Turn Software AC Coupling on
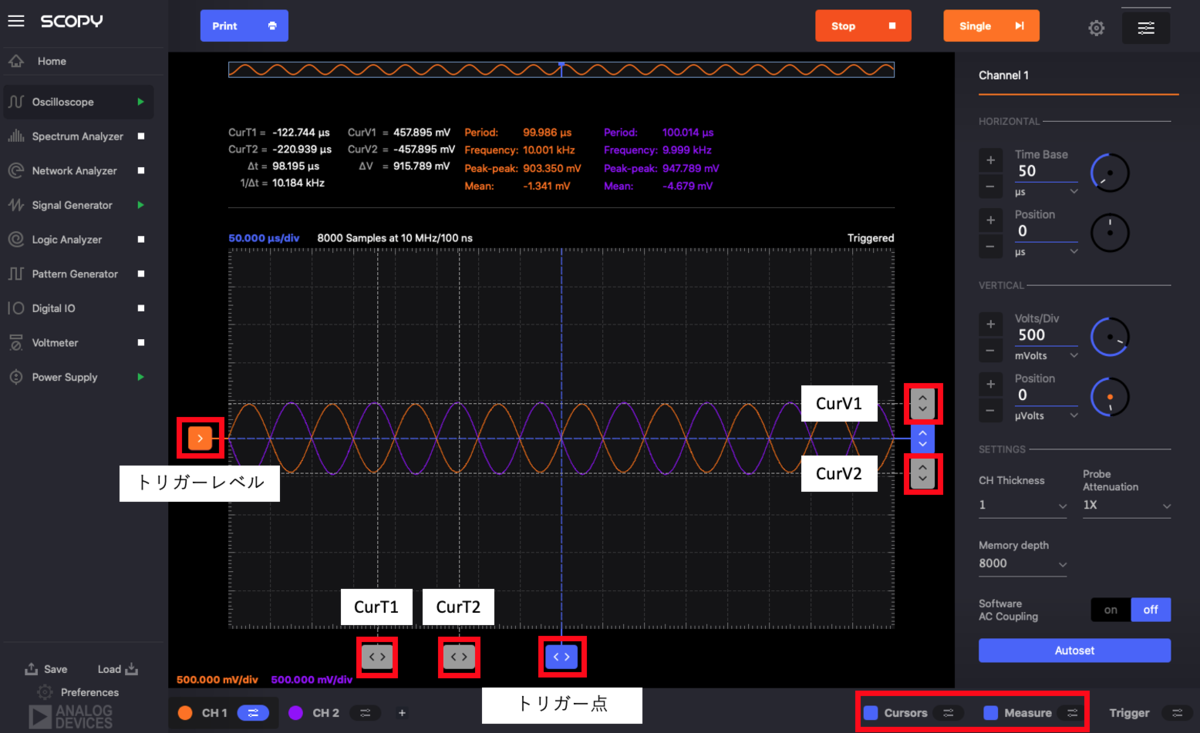The width and height of the screenshot is (1200, 733). pos(1110,609)
